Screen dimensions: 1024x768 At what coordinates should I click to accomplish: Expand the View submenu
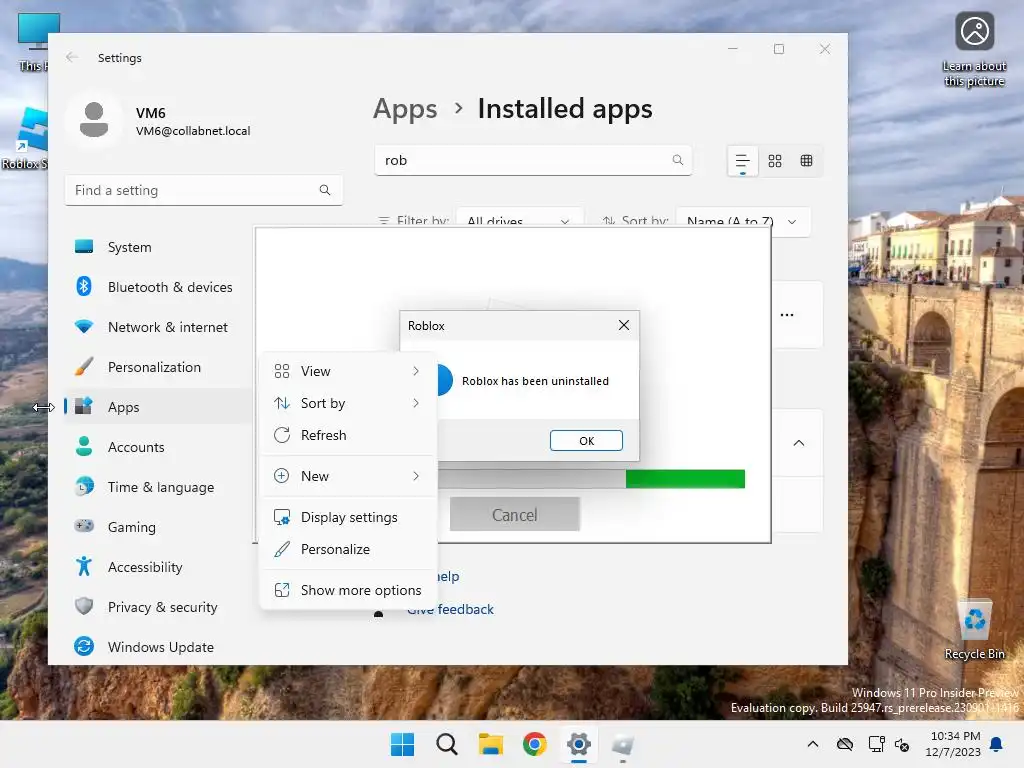pyautogui.click(x=347, y=371)
